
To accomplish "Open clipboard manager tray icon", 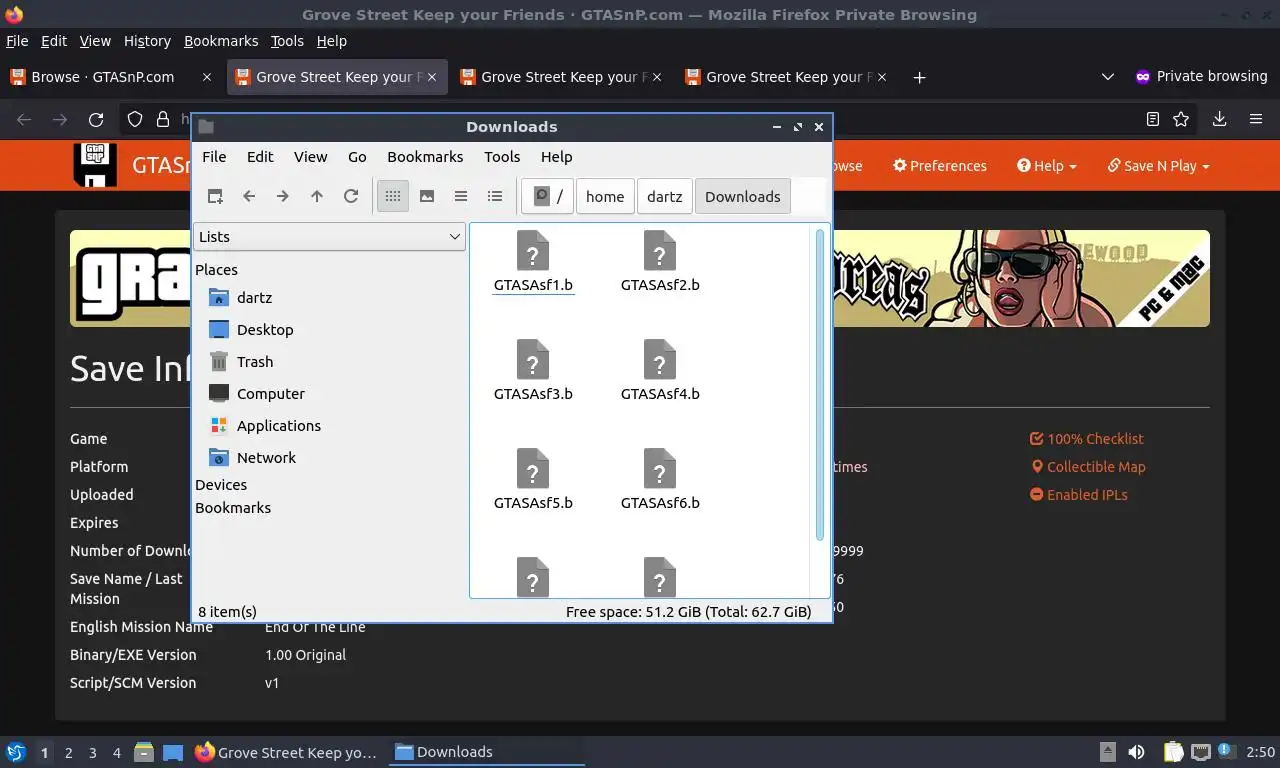I will tap(1174, 752).
